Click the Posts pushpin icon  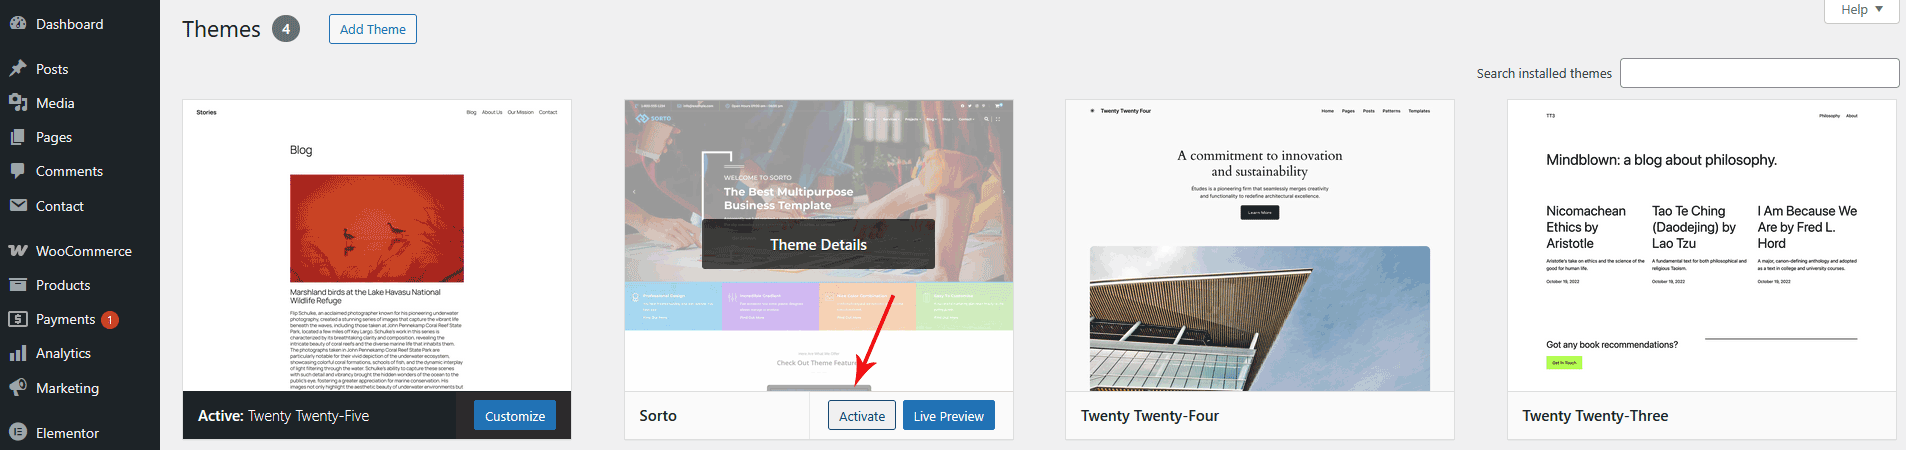pyautogui.click(x=18, y=69)
